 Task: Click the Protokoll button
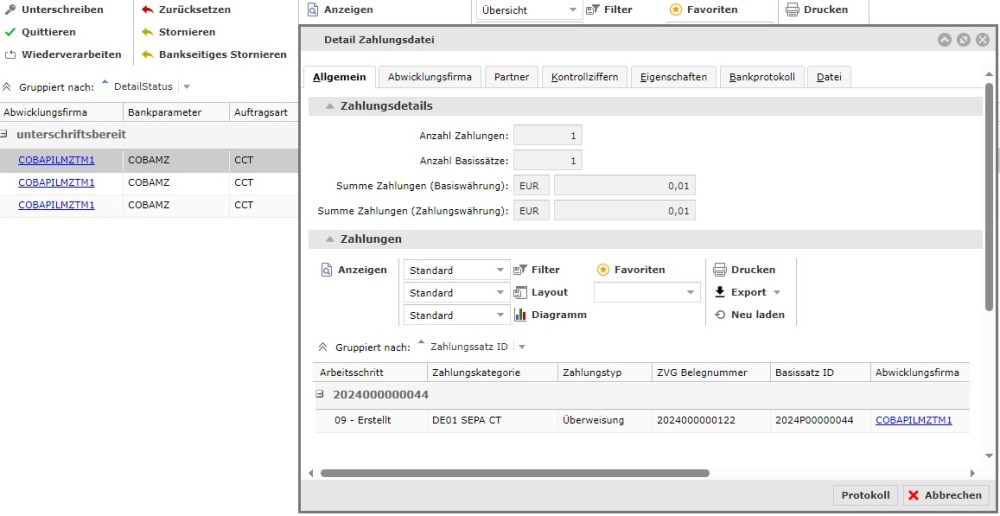click(x=865, y=495)
